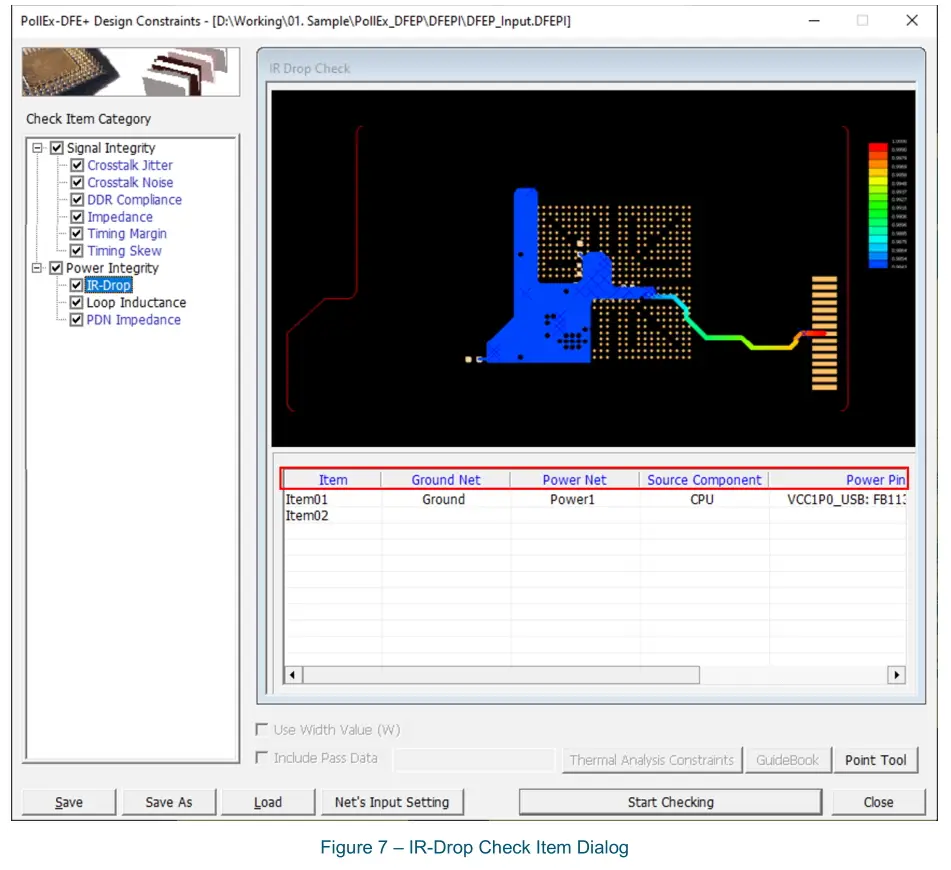Click the chip thumbnail image at top-left
The image size is (951, 870).
click(x=131, y=72)
